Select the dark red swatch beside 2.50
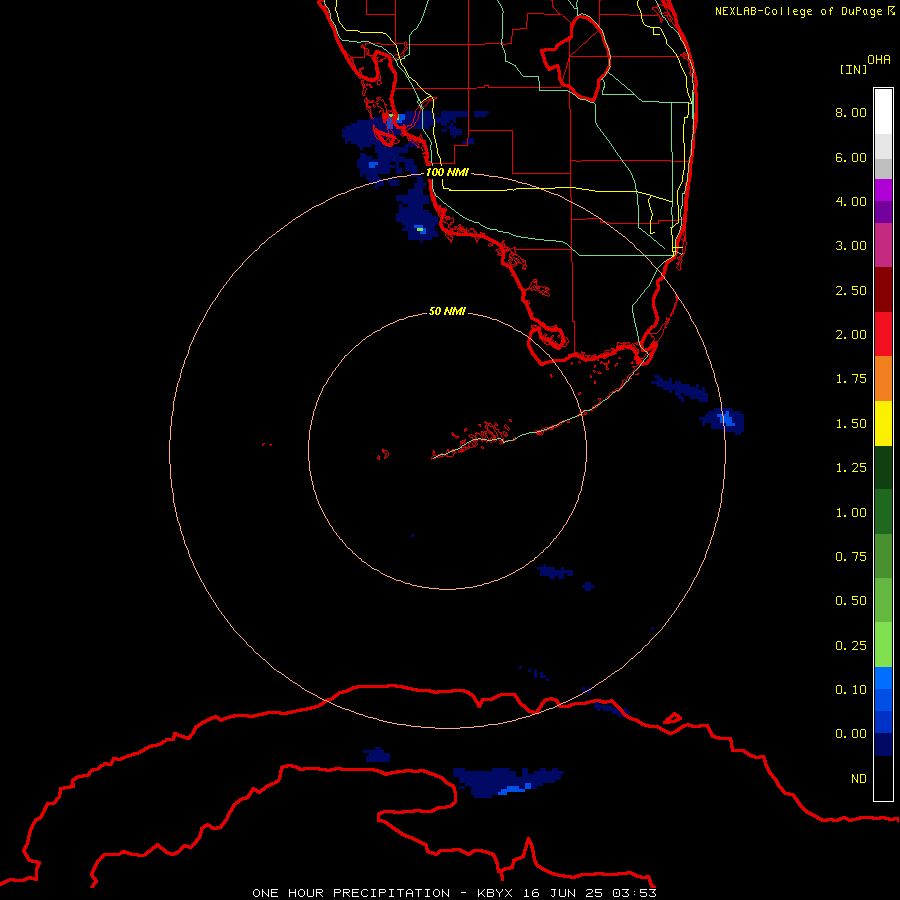Image resolution: width=900 pixels, height=900 pixels. pos(883,290)
